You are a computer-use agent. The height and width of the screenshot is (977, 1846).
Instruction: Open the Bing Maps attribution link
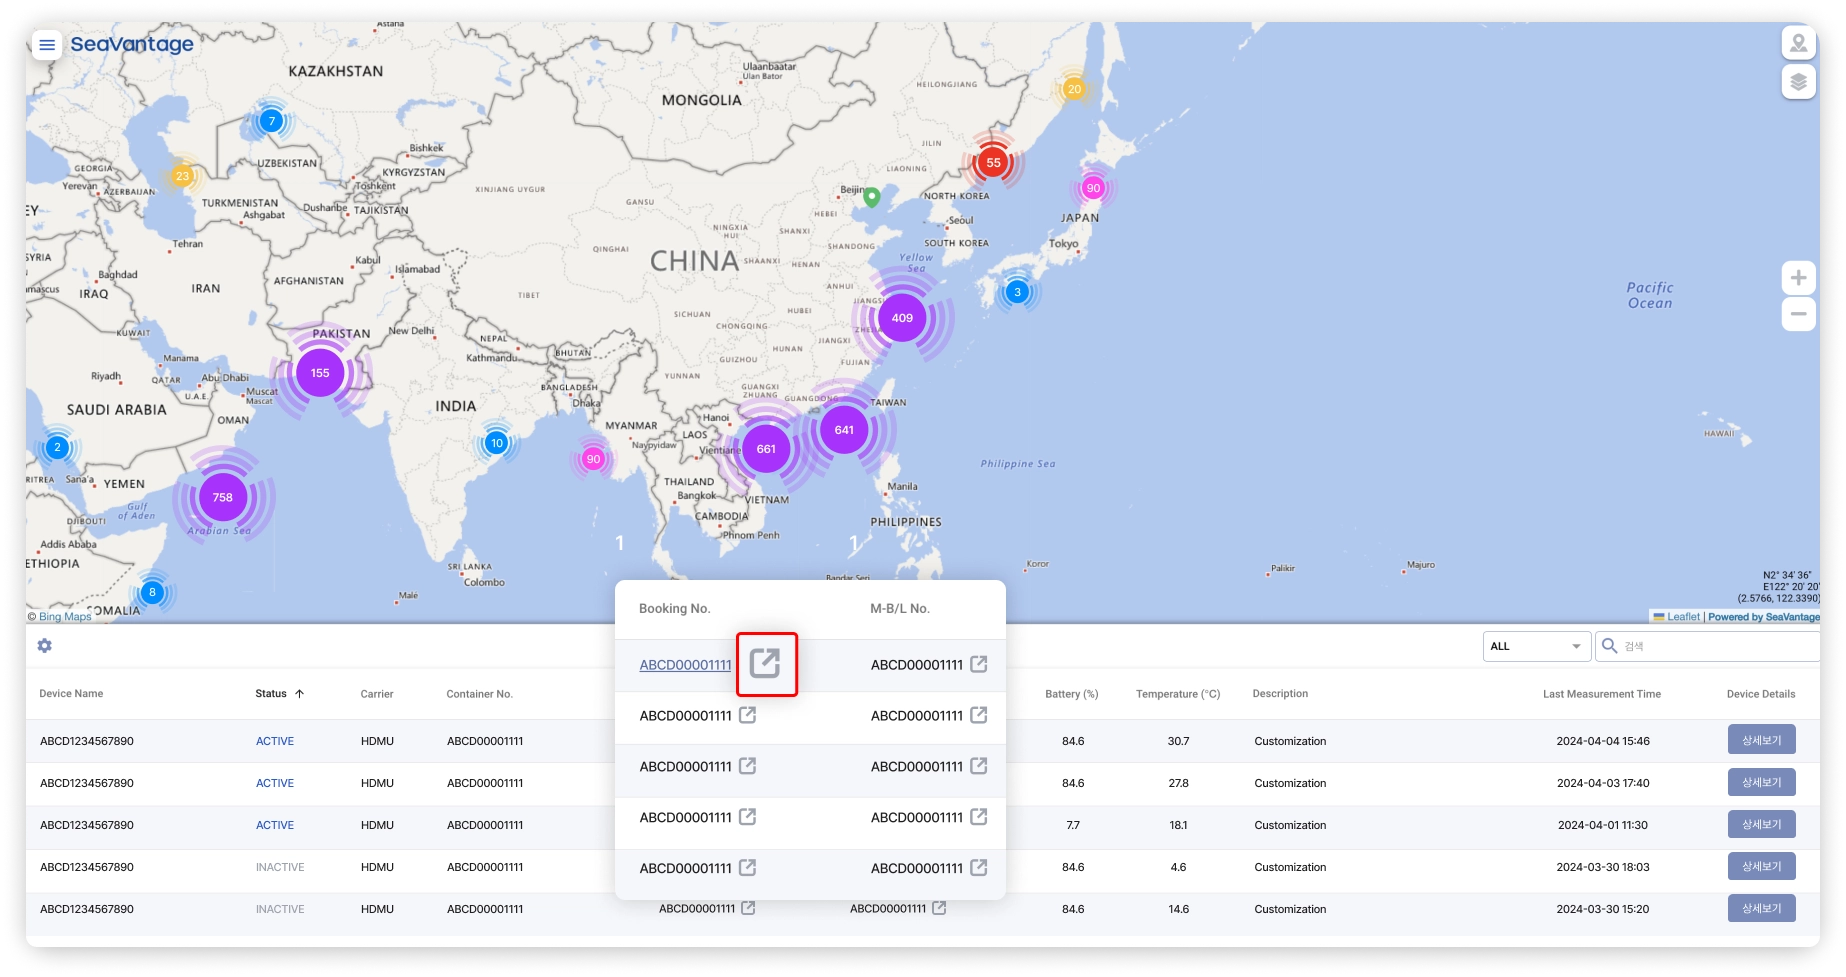[x=65, y=616]
